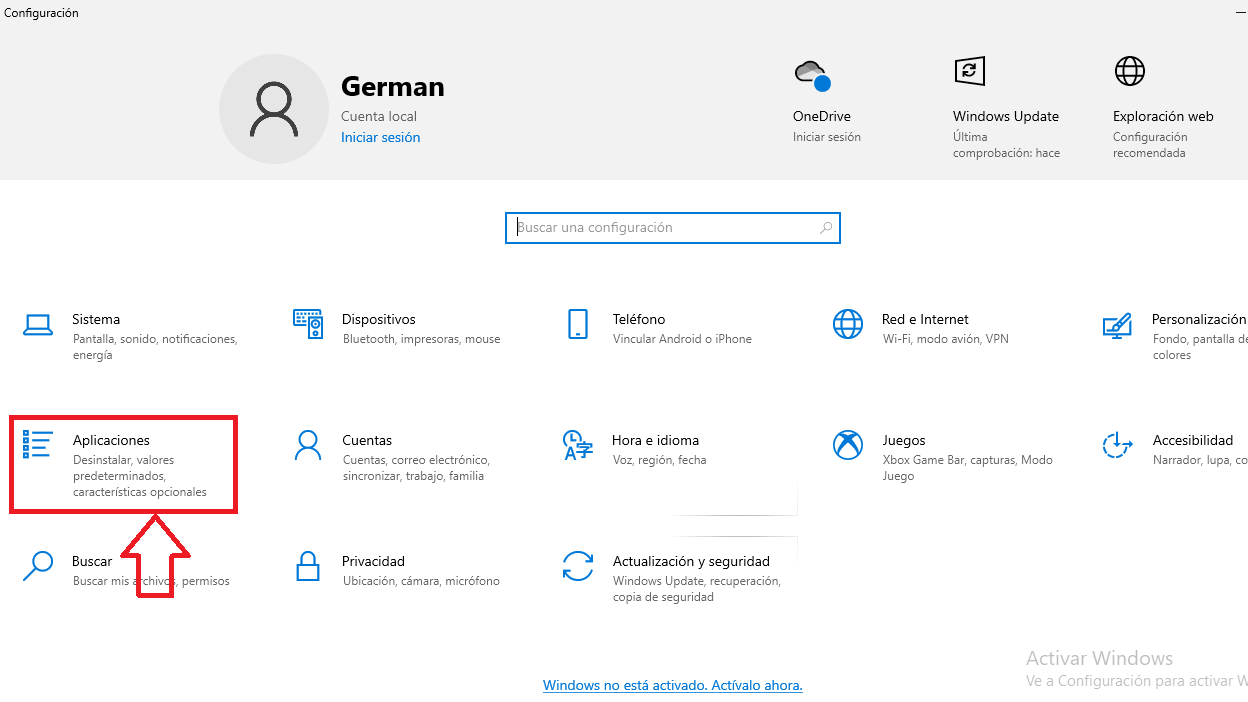Open the Sistema laptop icon
Viewport: 1248px width, 702px height.
point(38,324)
